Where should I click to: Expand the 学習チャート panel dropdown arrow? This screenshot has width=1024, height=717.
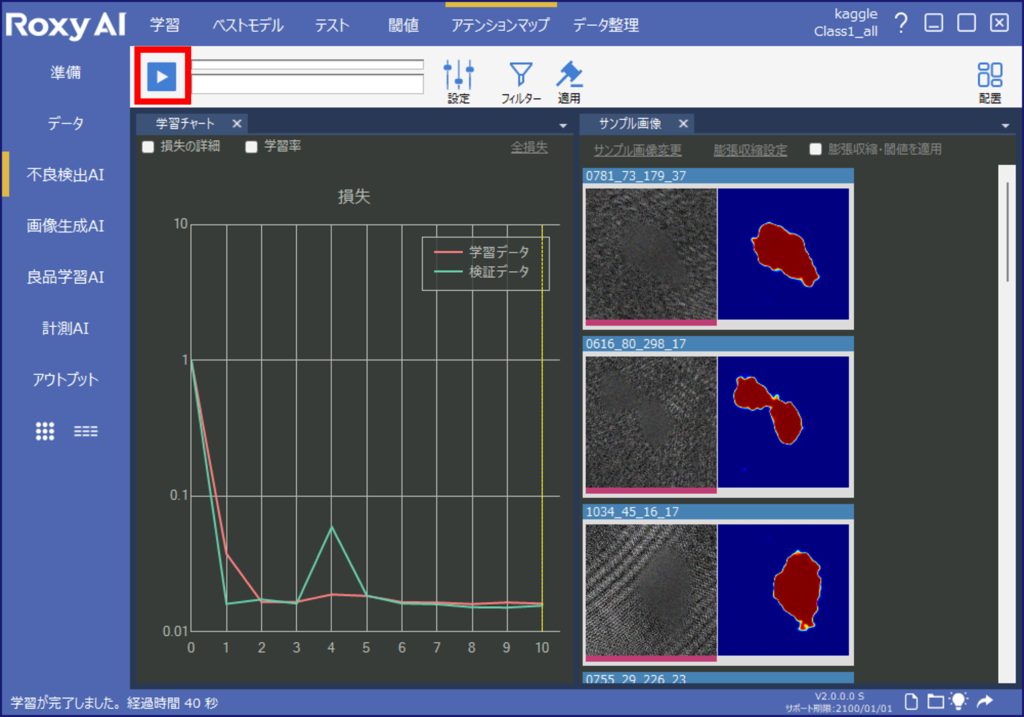(563, 126)
